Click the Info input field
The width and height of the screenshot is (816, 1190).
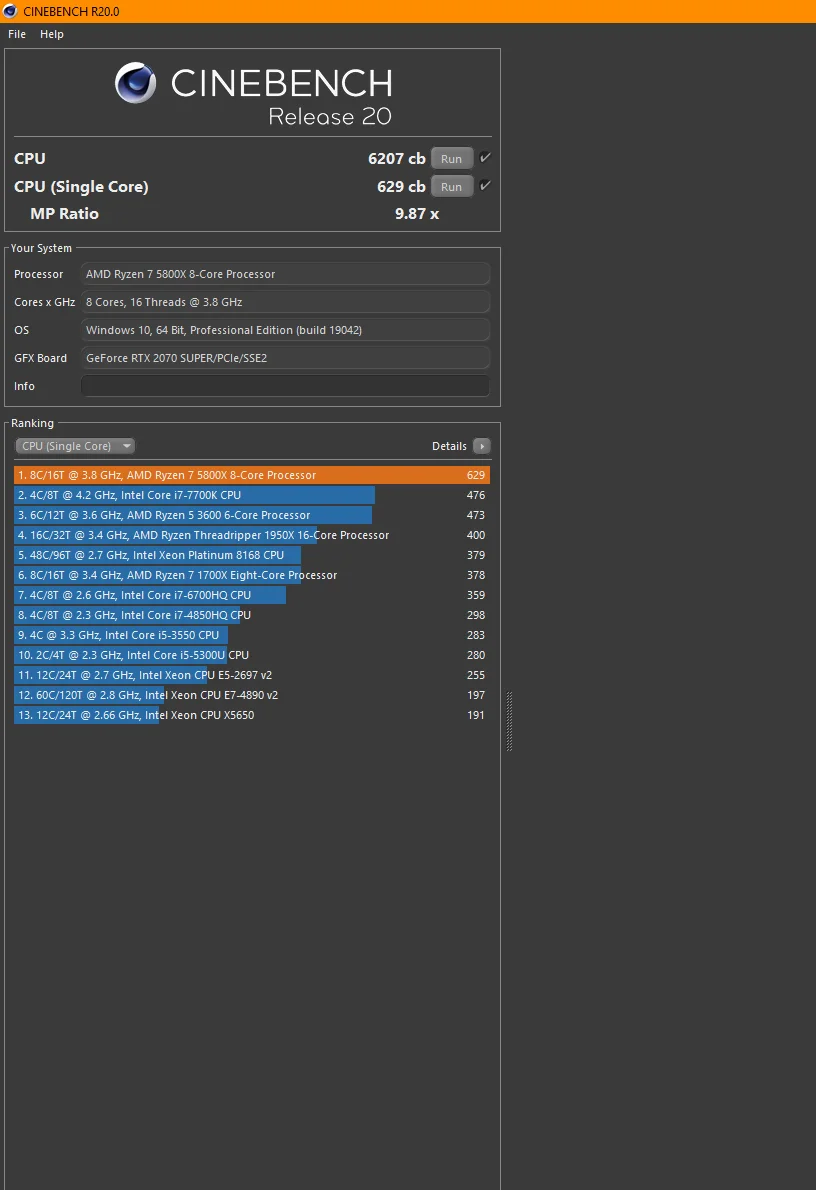pyautogui.click(x=285, y=386)
